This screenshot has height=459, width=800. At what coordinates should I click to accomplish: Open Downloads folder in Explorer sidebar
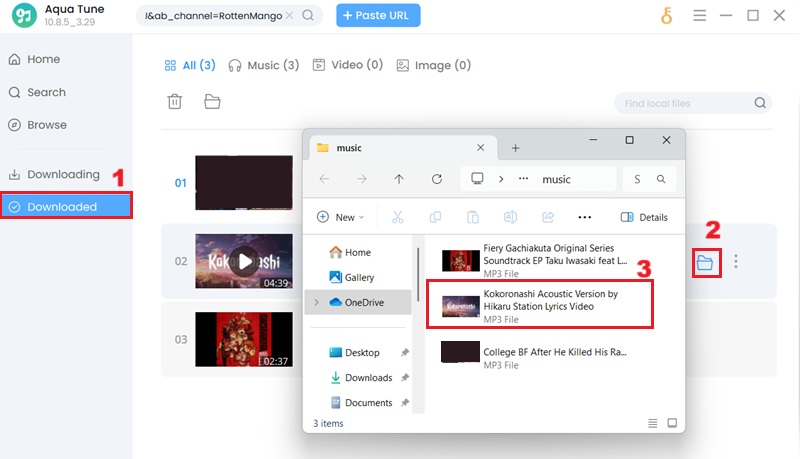coord(367,378)
